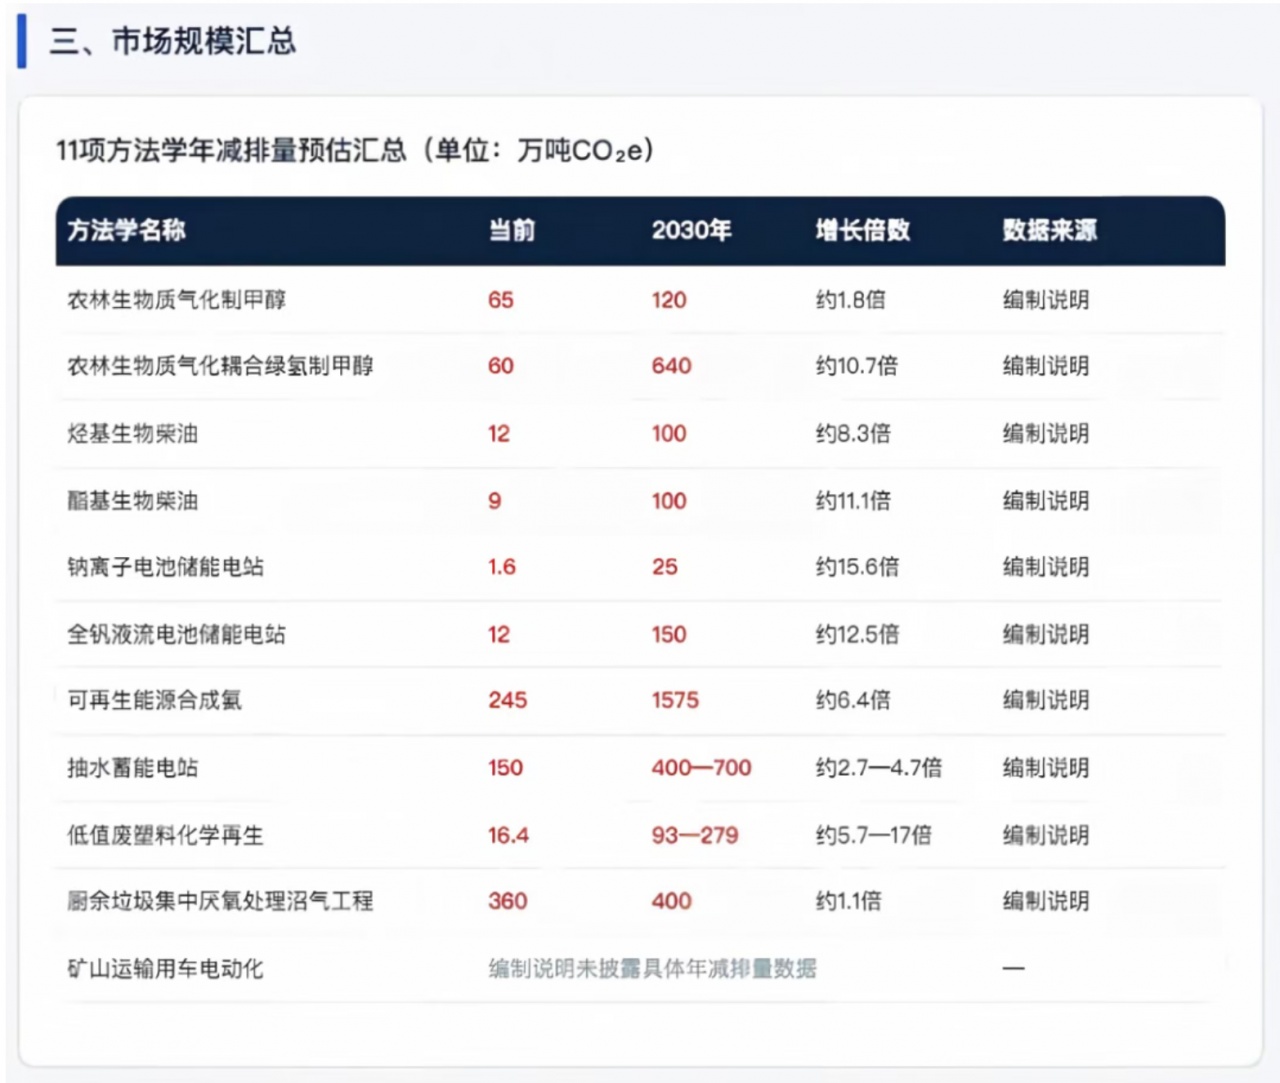The image size is (1280, 1083).
Task: Select the 当前 column header
Action: tap(512, 231)
